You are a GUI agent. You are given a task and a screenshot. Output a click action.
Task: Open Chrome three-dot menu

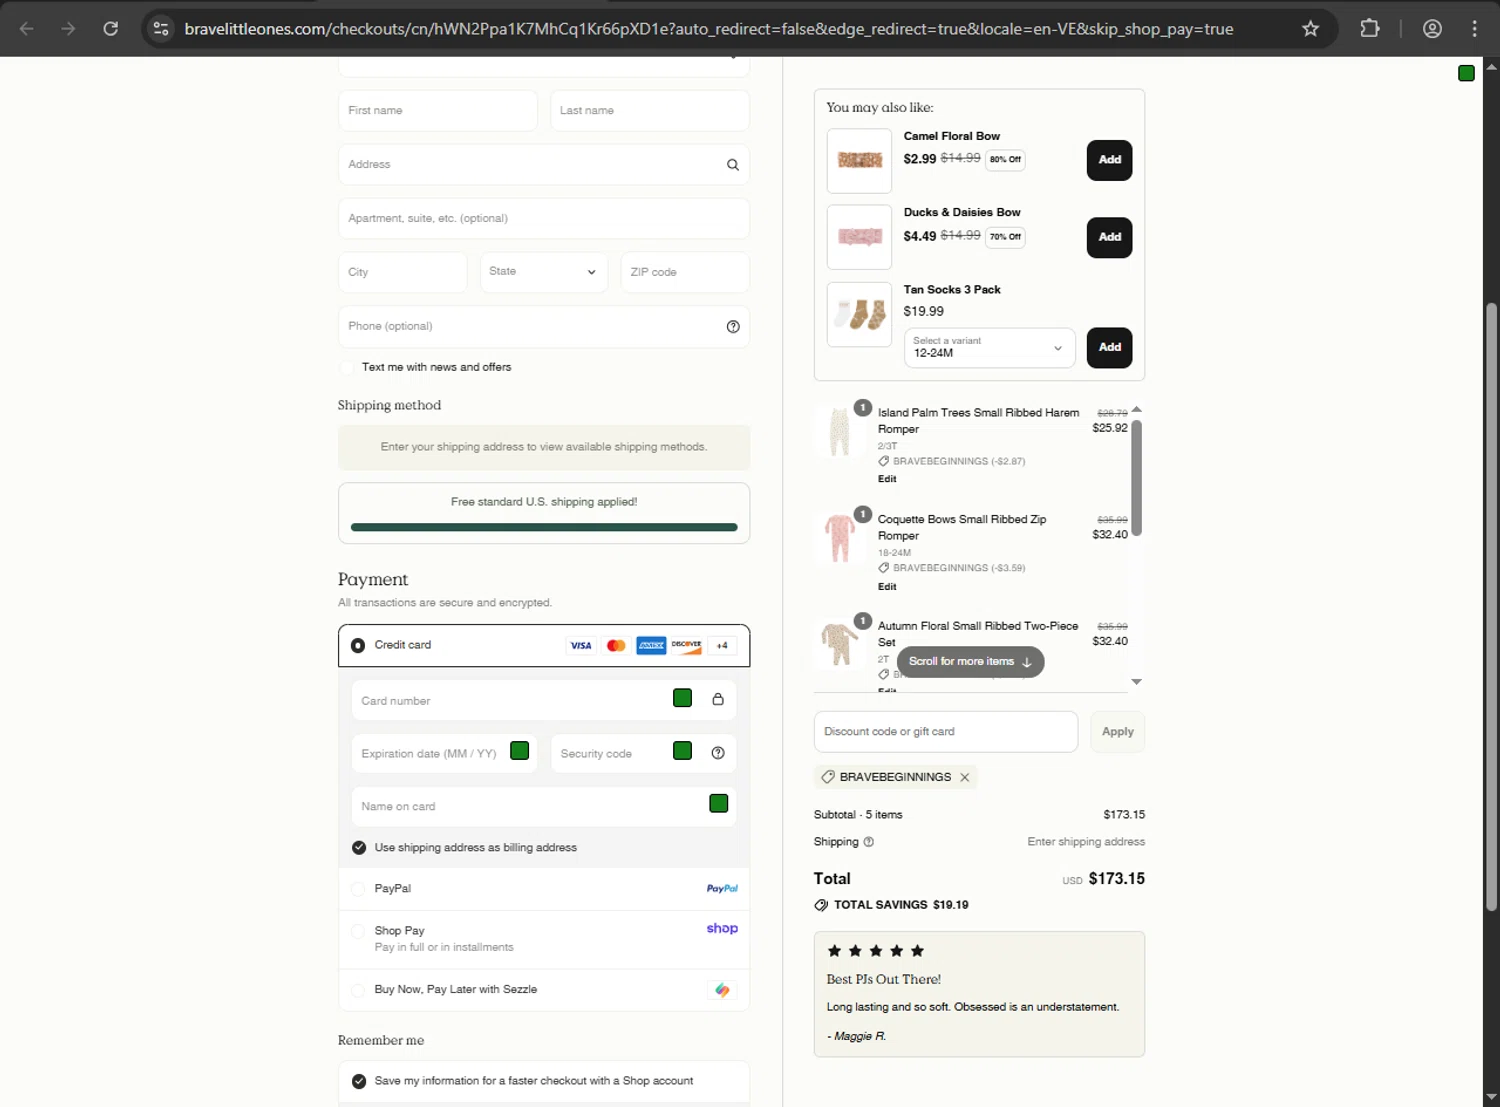pos(1474,29)
